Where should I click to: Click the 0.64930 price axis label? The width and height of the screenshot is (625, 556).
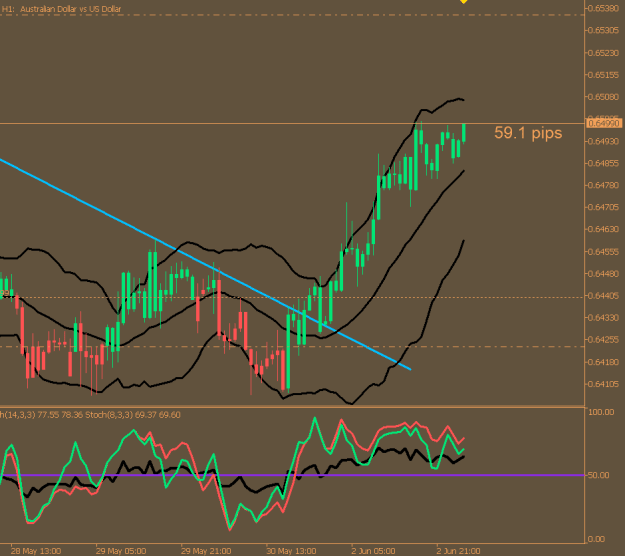(x=604, y=141)
